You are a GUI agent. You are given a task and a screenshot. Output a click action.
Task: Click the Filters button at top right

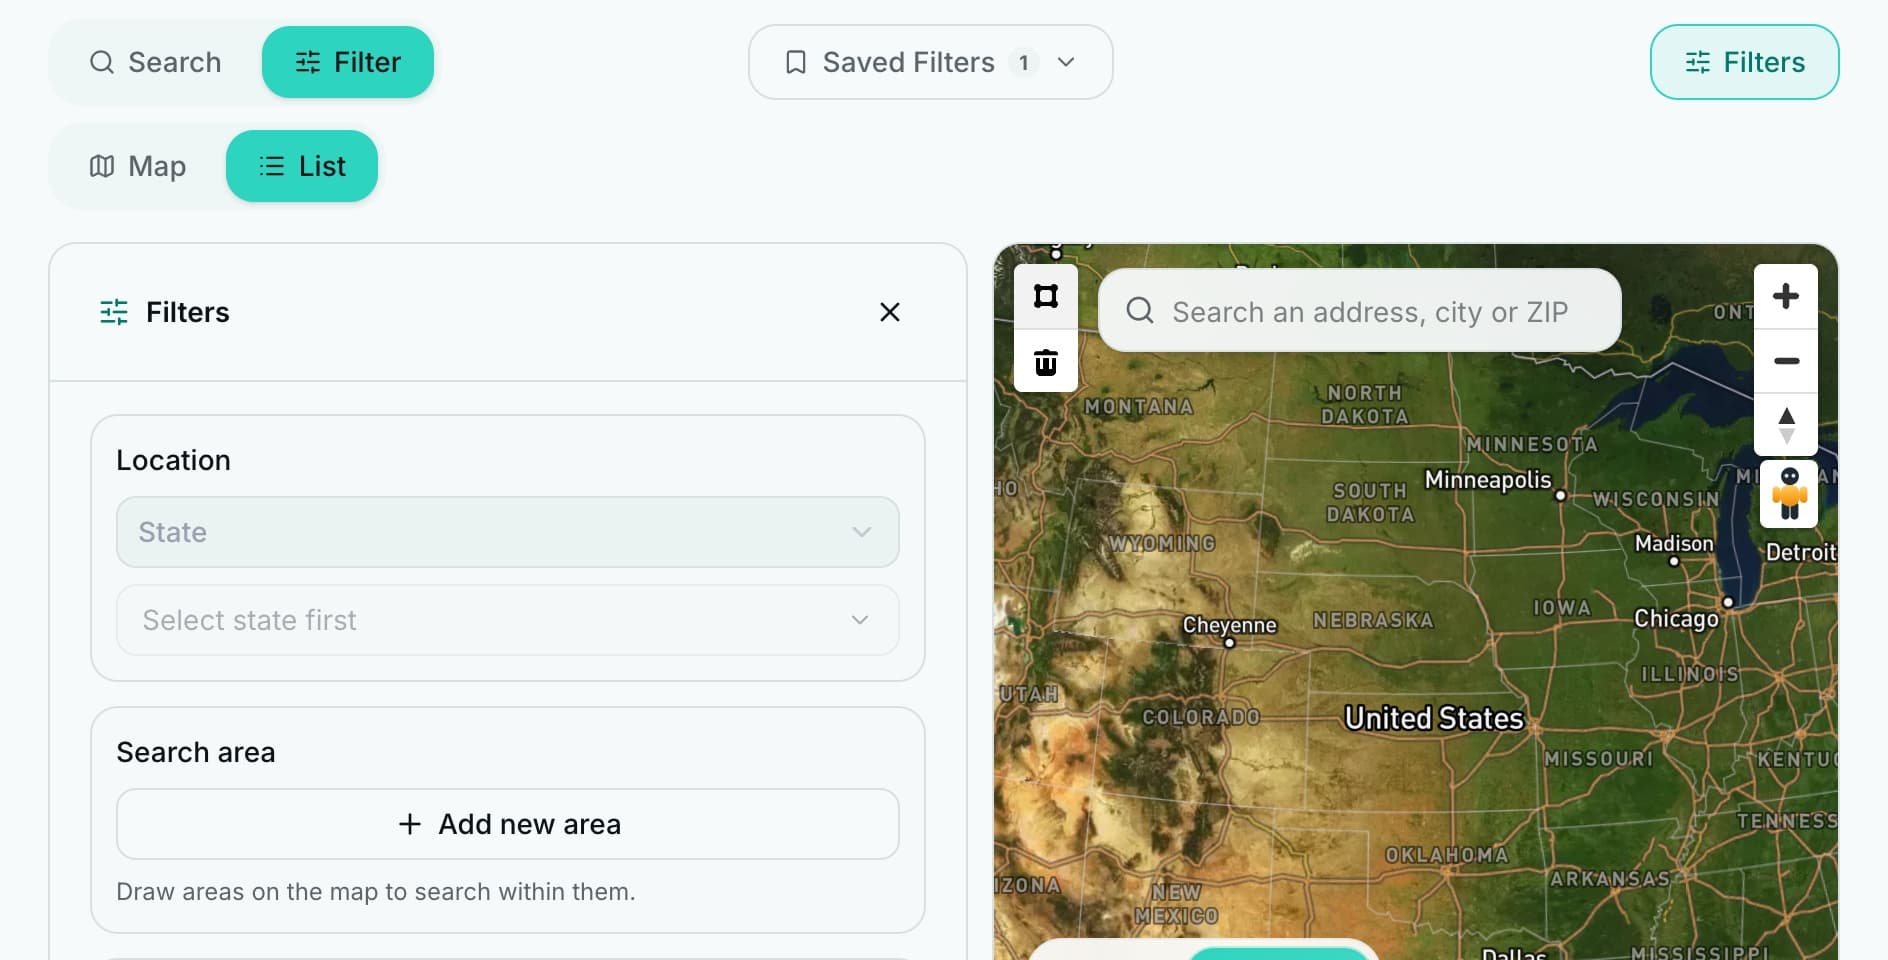click(x=1744, y=62)
